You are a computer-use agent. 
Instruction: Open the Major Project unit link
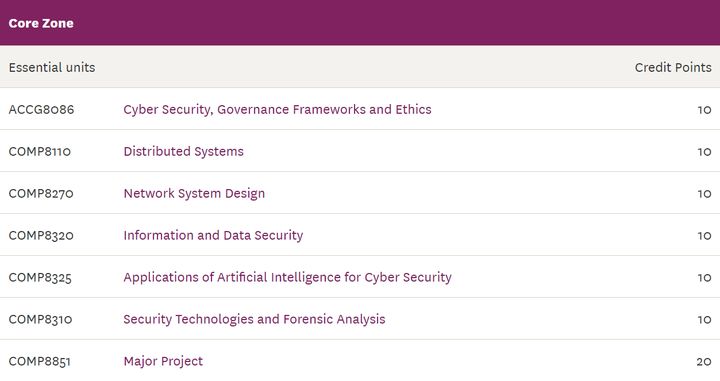163,361
